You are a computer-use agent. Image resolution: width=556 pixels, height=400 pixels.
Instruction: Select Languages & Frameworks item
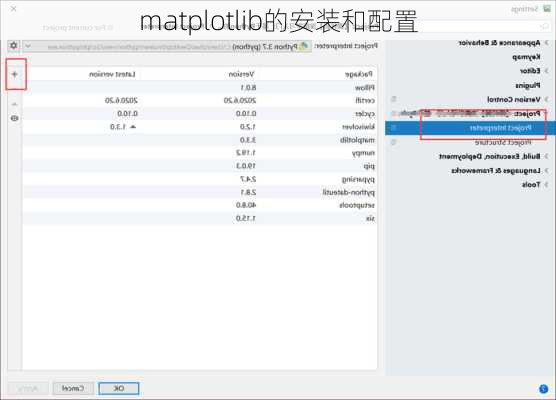(496, 171)
